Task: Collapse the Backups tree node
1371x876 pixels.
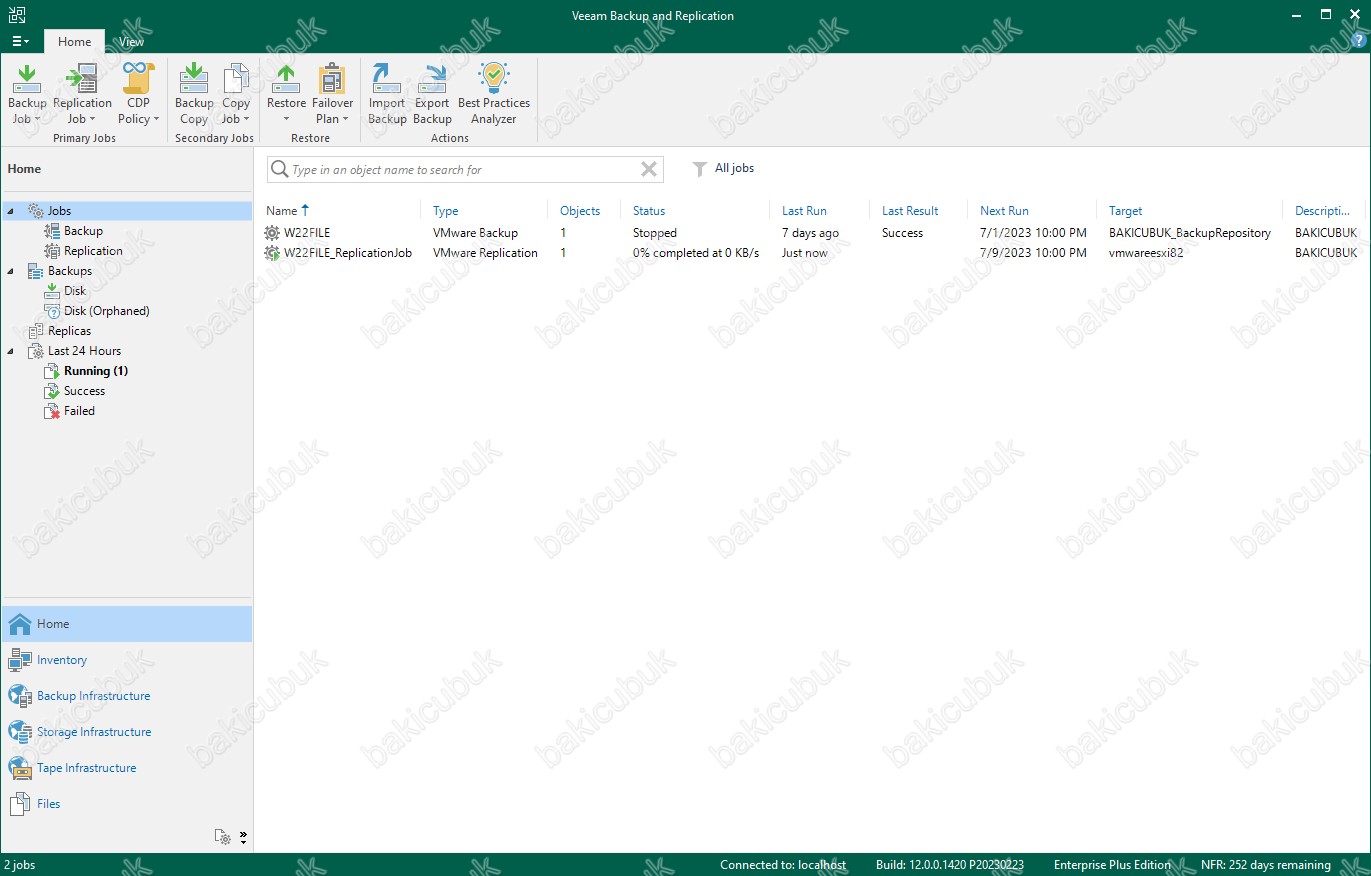Action: [x=10, y=271]
